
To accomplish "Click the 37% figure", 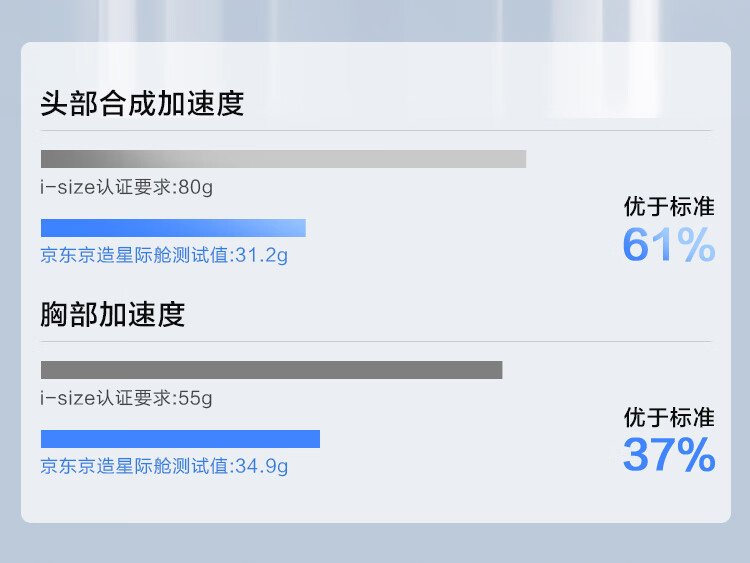I will coord(669,455).
